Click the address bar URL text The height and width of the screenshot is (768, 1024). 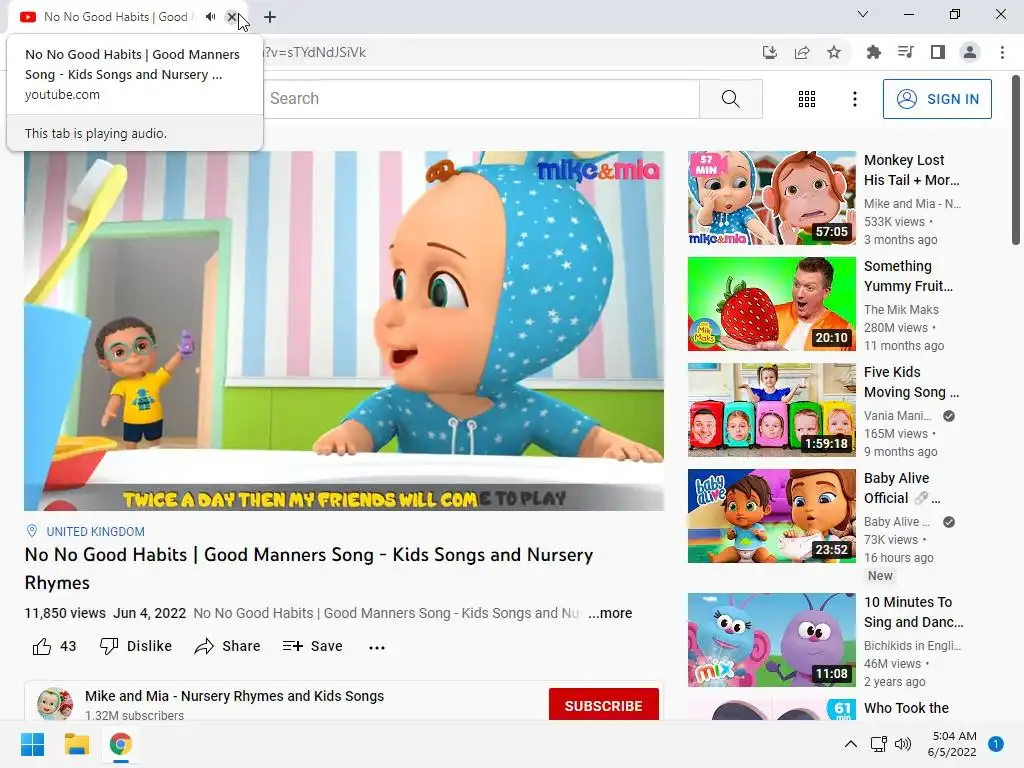pos(315,52)
